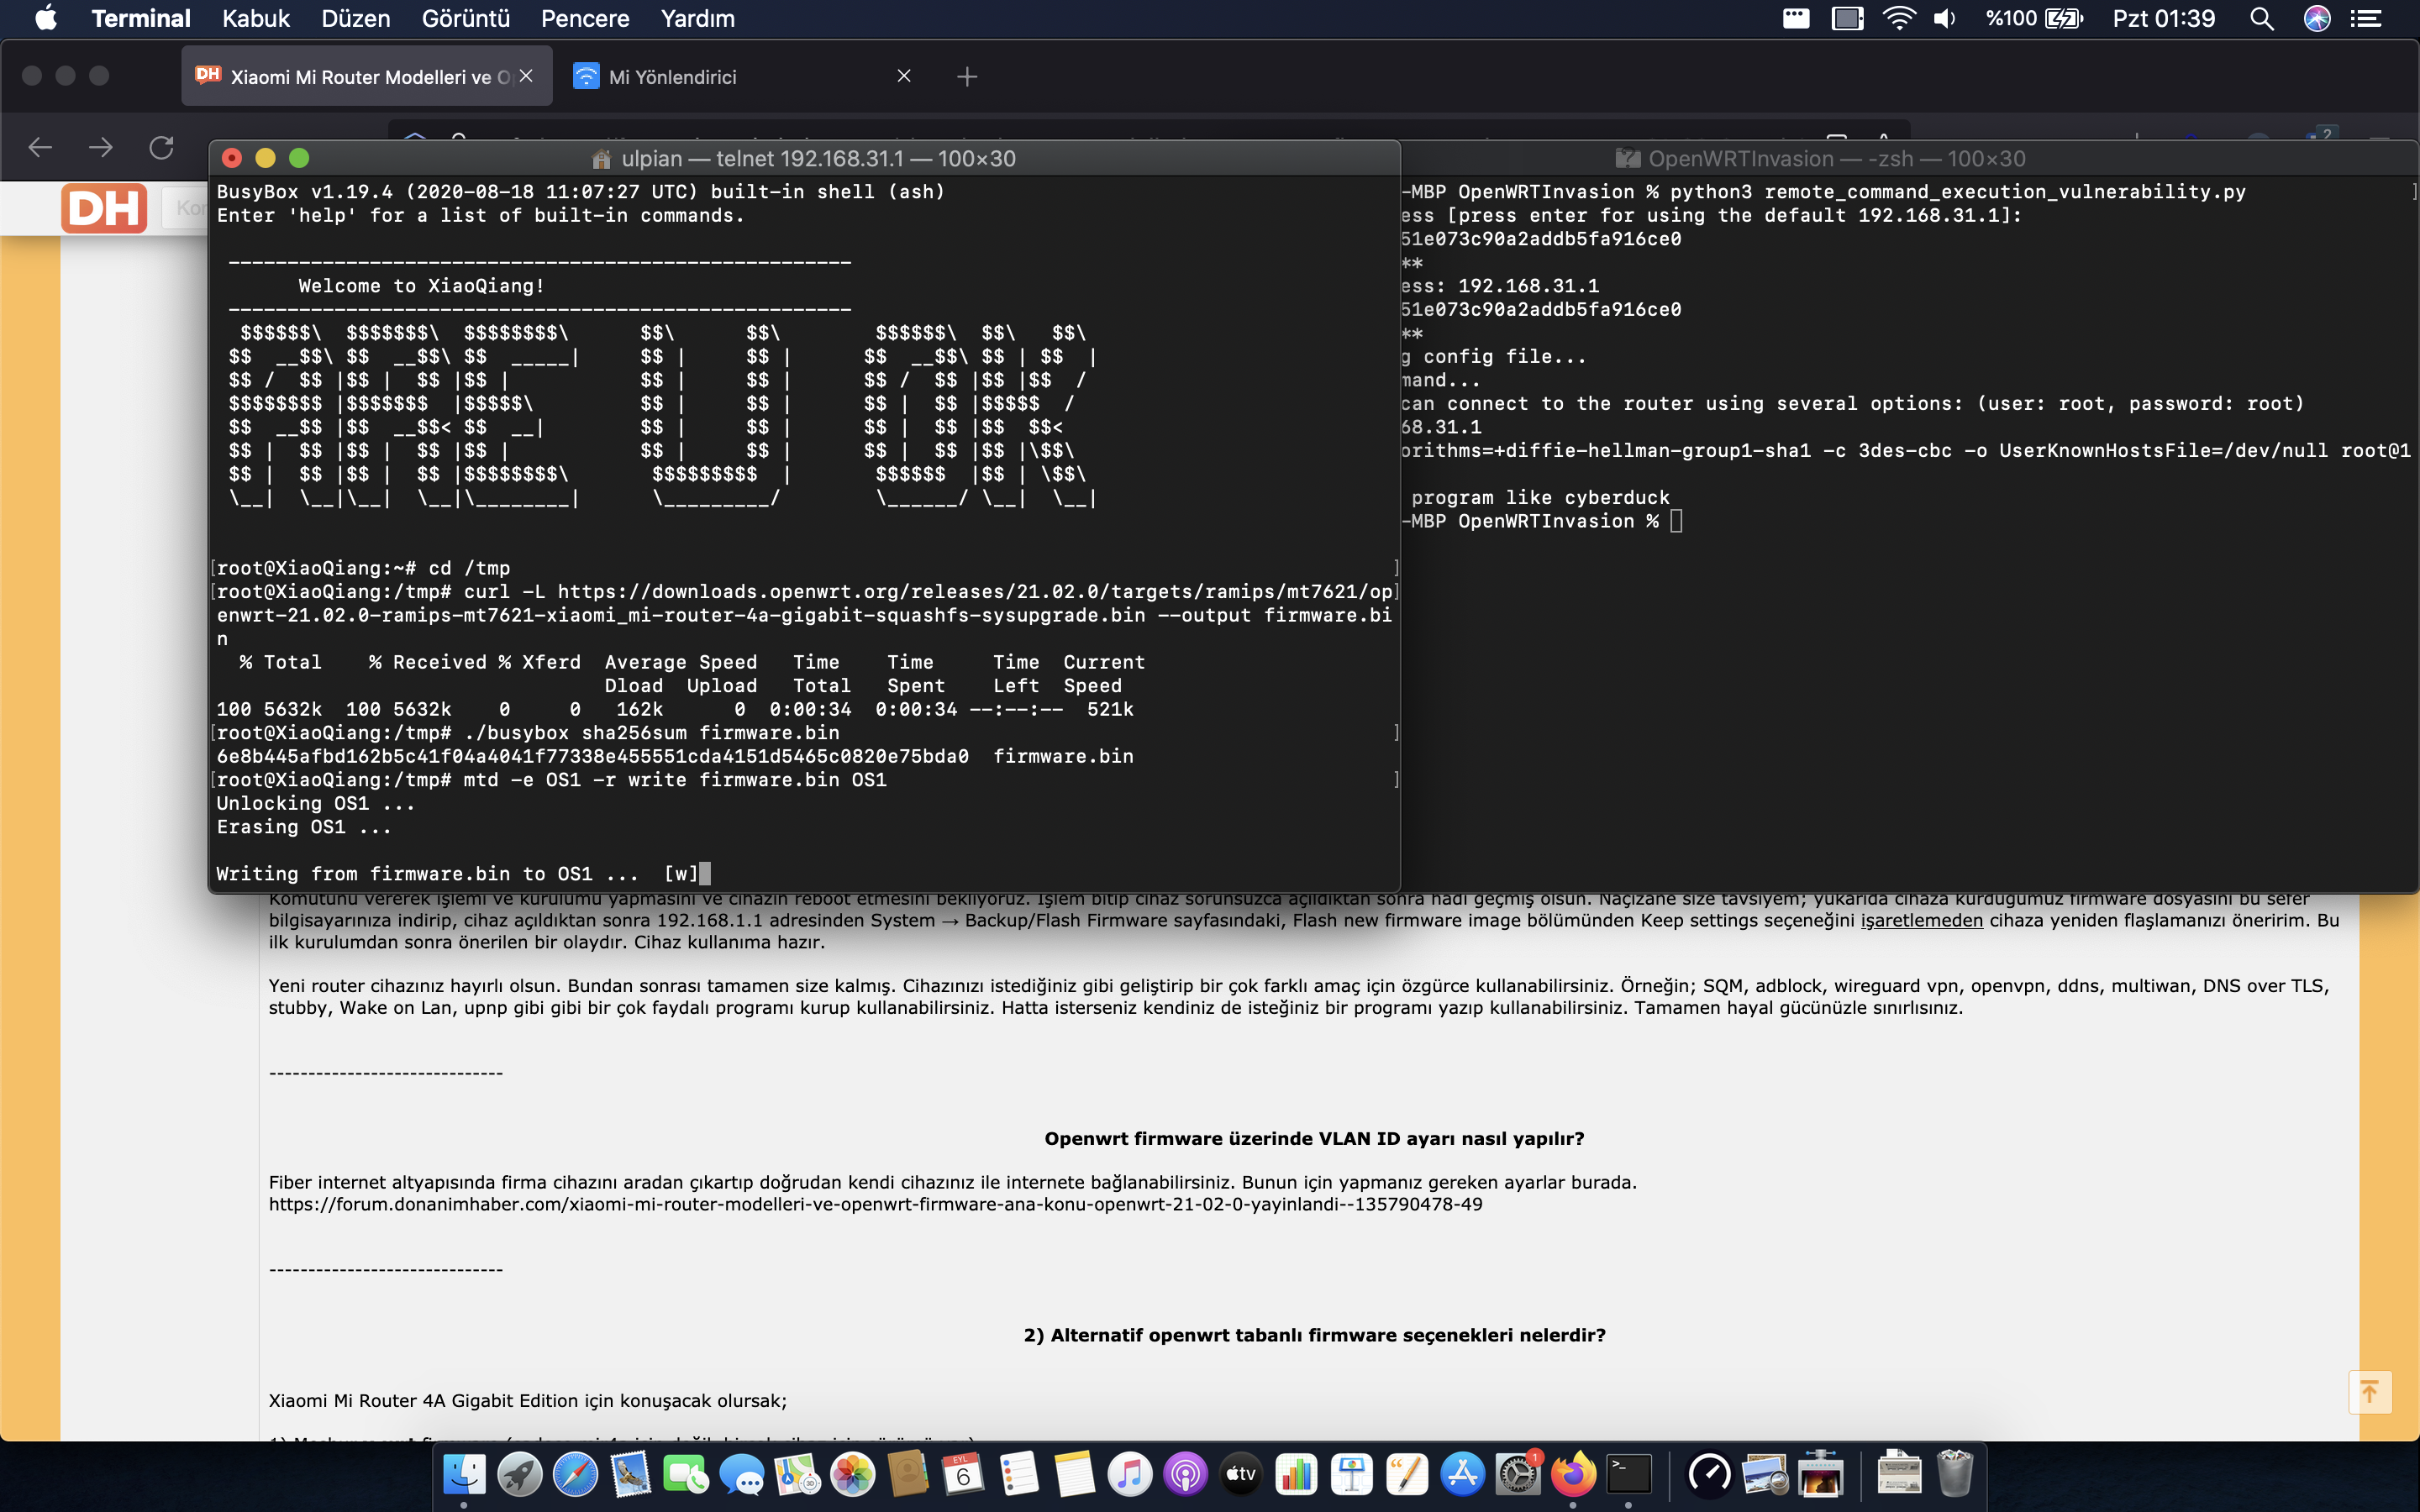This screenshot has height=1512, width=2420.
Task: Open Reminders from the Dock
Action: (1019, 1474)
